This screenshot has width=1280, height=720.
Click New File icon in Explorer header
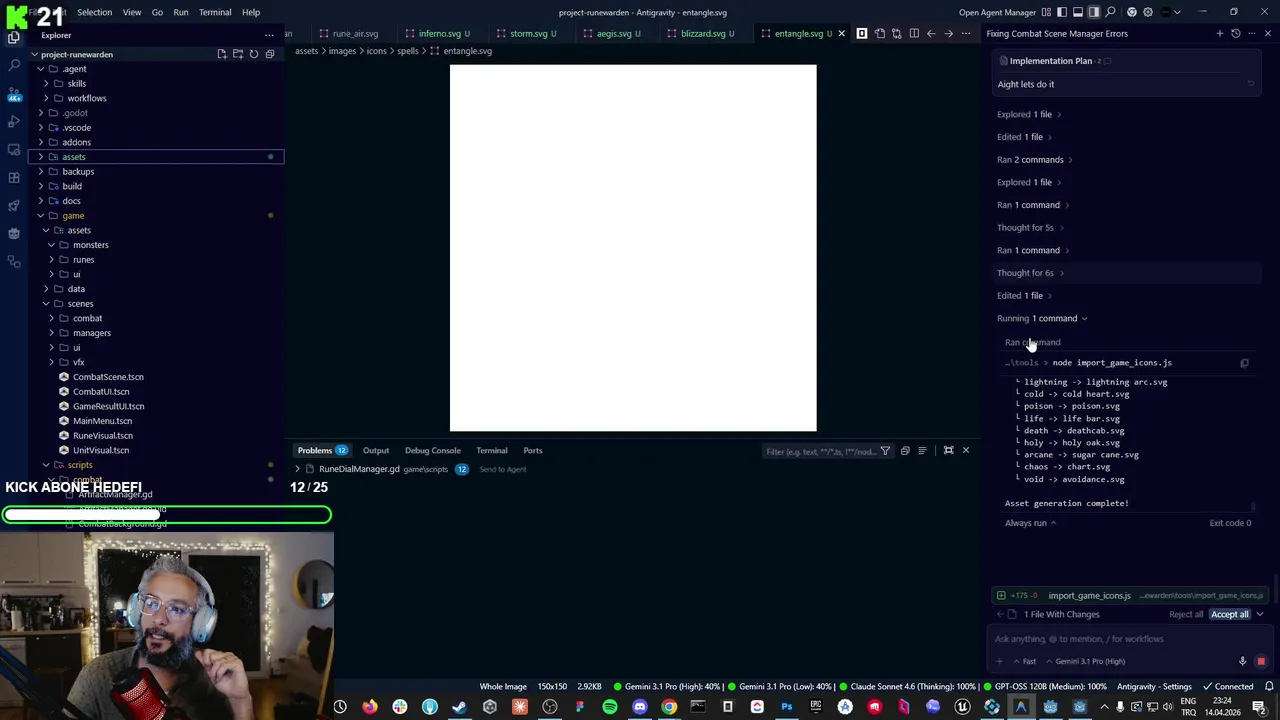(x=222, y=54)
